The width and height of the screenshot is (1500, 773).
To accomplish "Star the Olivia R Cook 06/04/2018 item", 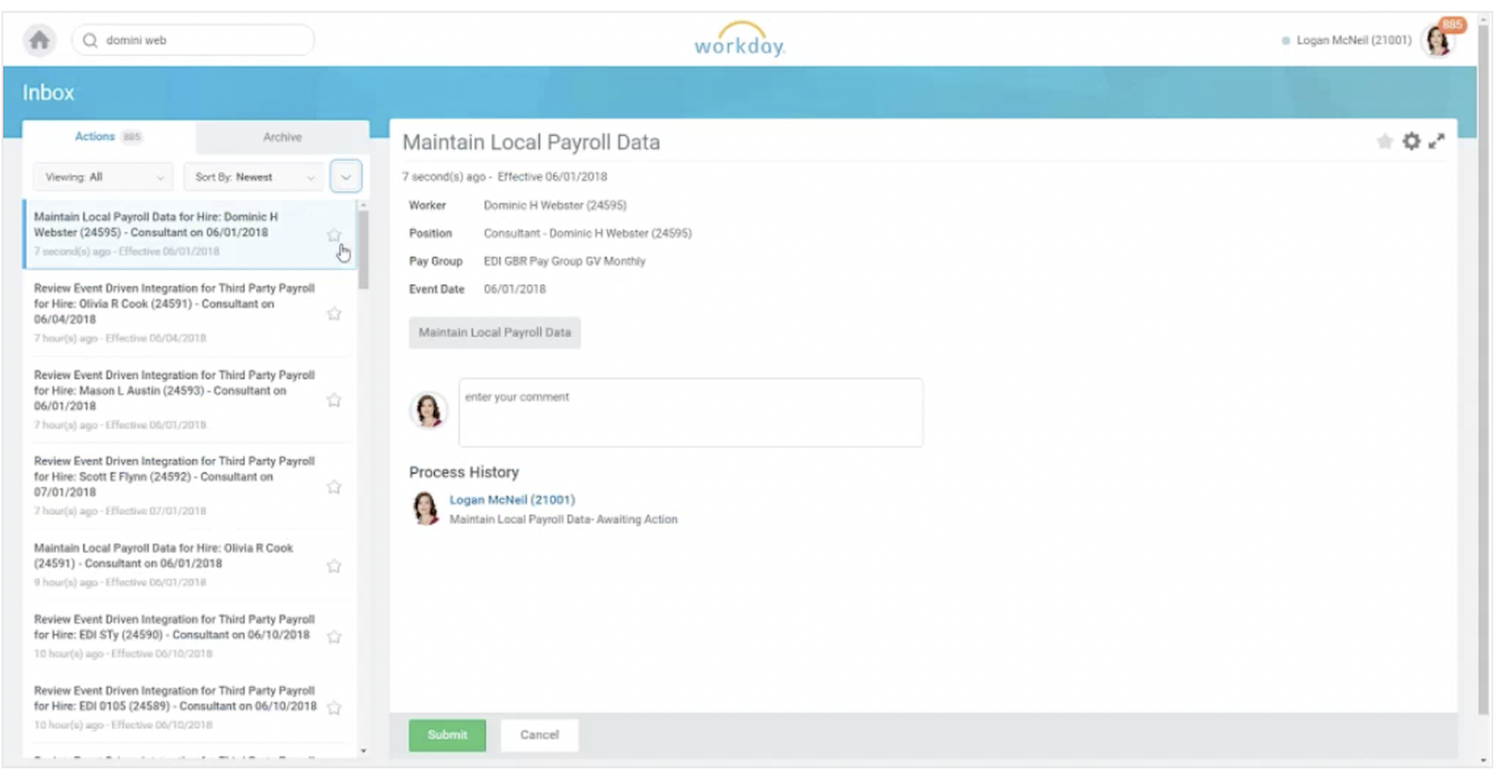I will click(334, 314).
